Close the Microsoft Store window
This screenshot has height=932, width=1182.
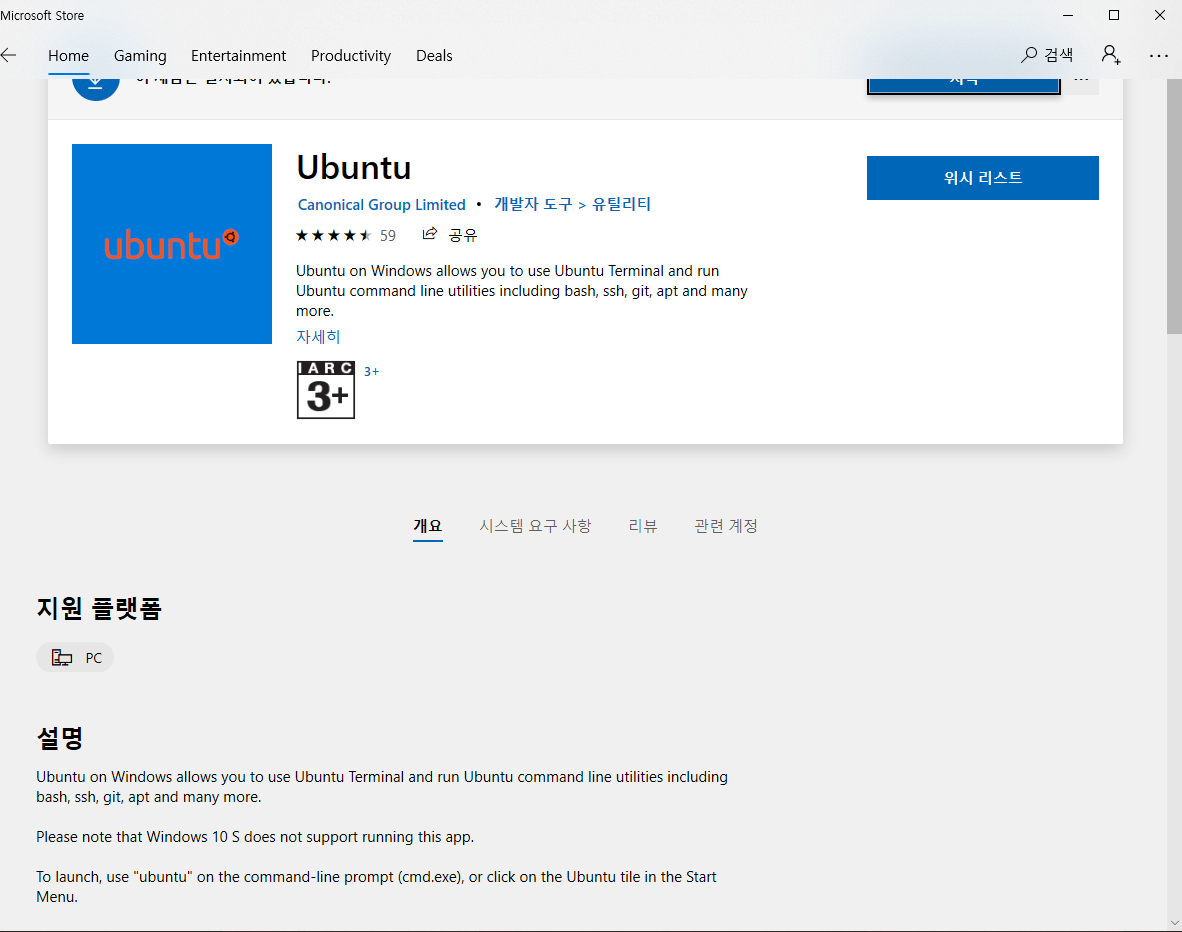click(1160, 15)
